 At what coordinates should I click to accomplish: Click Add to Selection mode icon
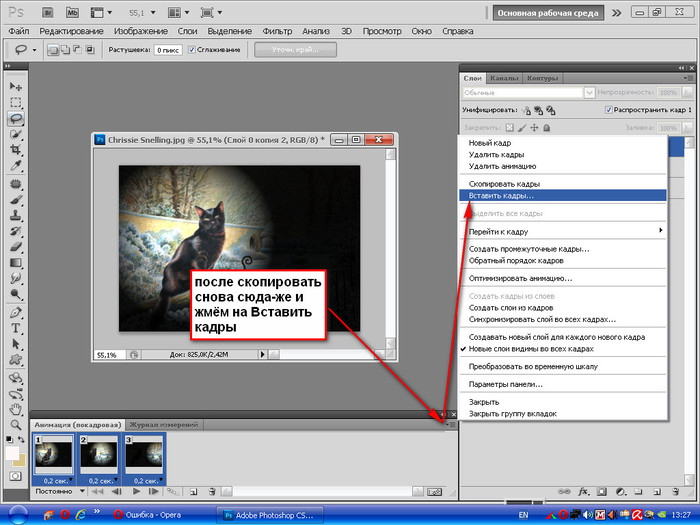point(66,50)
